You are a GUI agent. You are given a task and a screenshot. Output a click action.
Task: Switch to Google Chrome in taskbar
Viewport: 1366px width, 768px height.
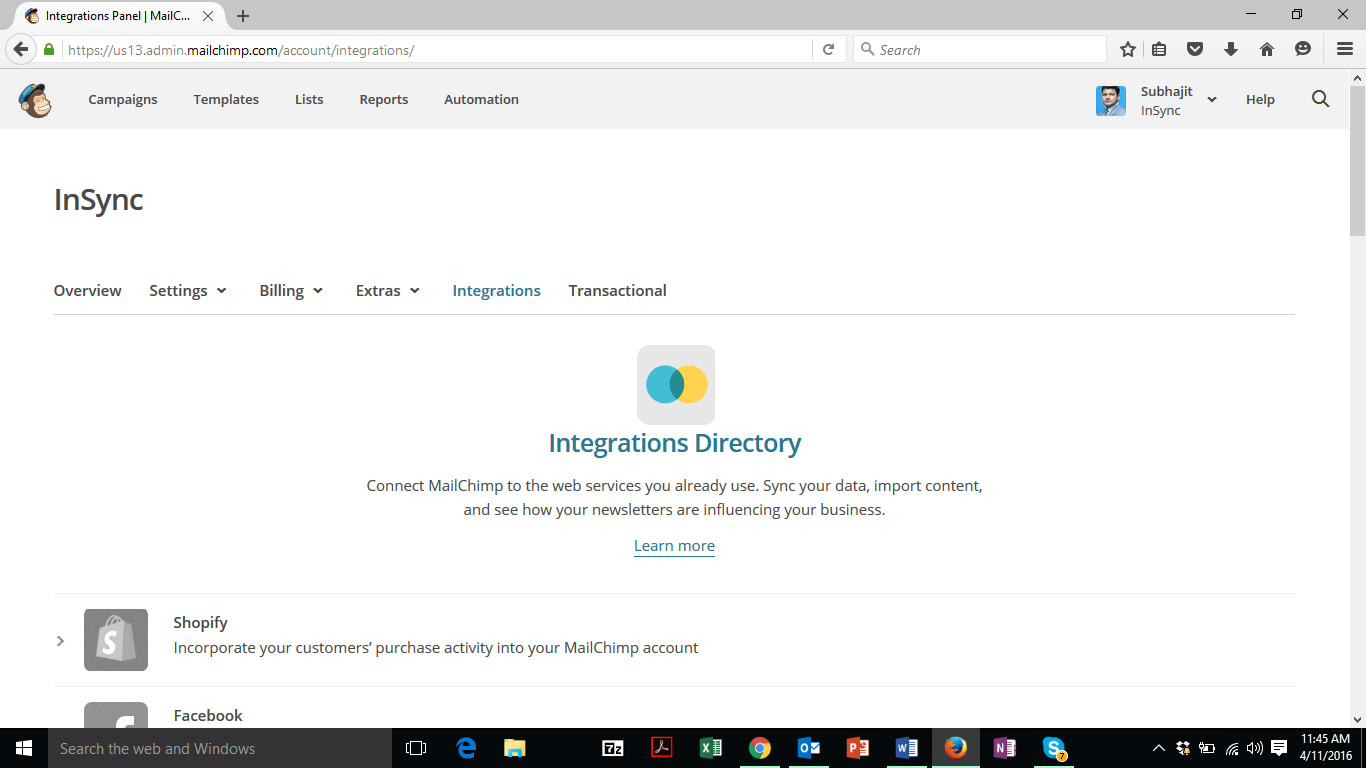pos(760,748)
